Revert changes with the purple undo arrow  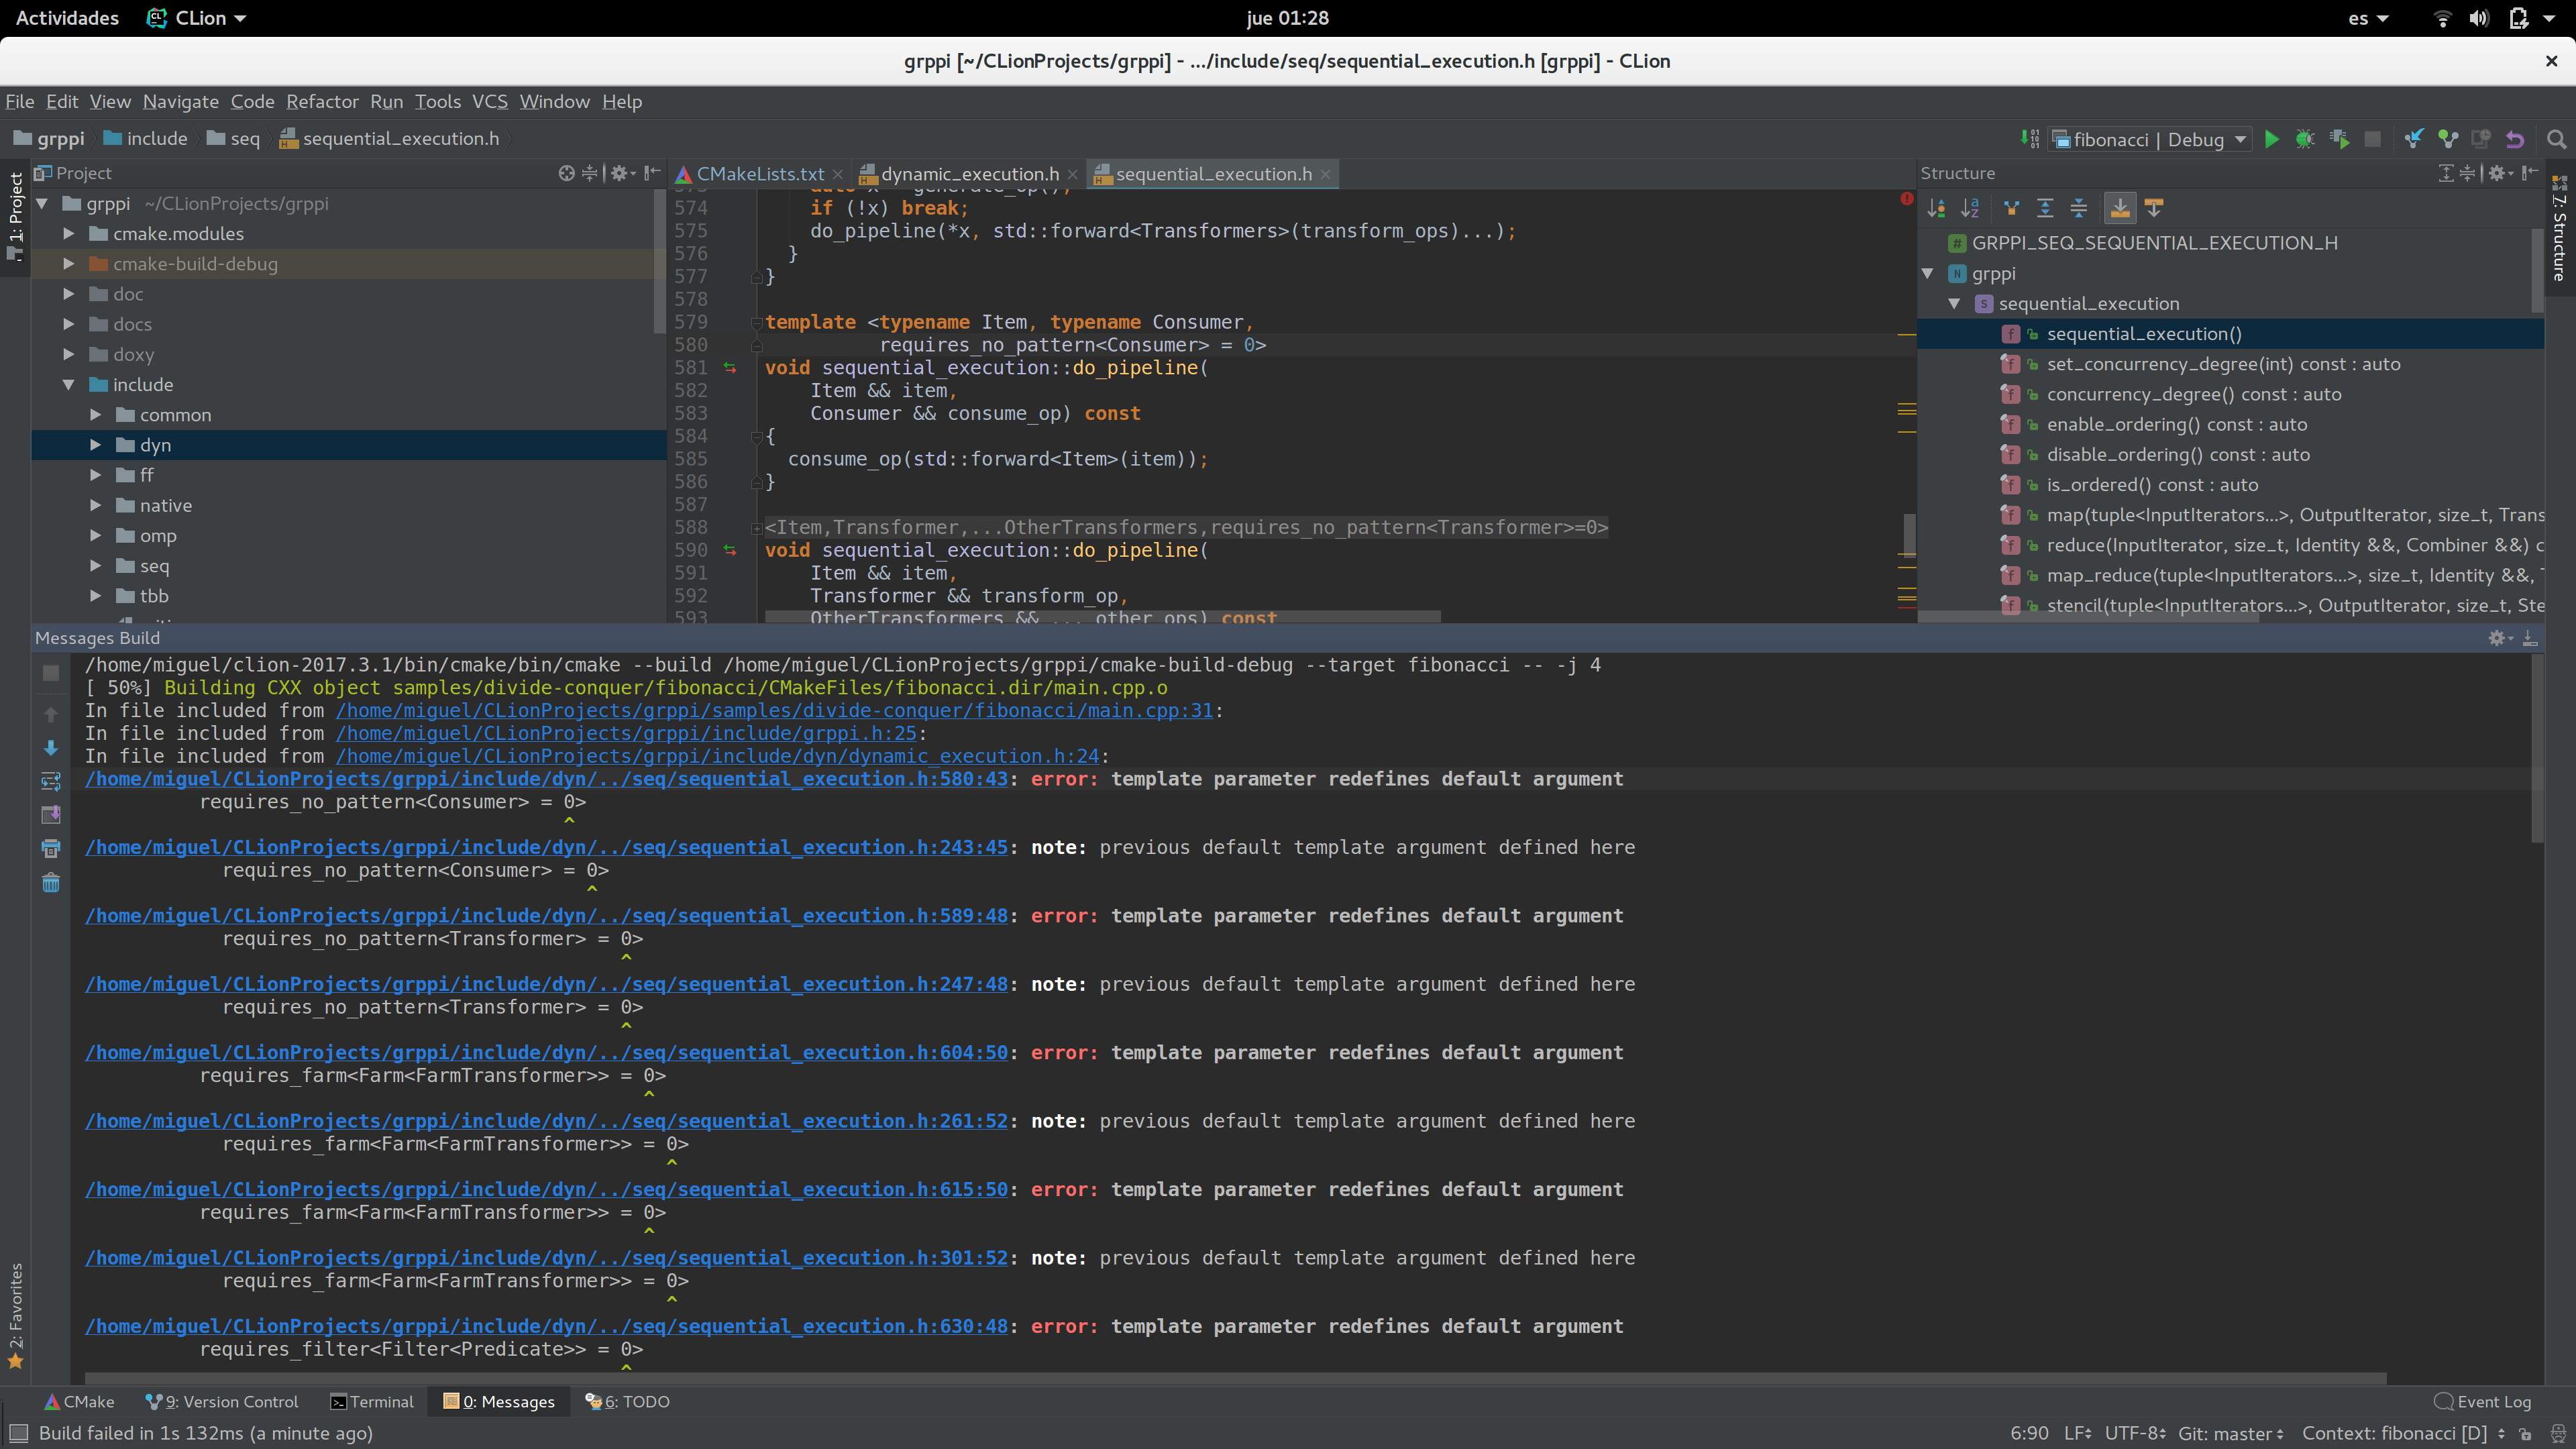tap(2515, 139)
